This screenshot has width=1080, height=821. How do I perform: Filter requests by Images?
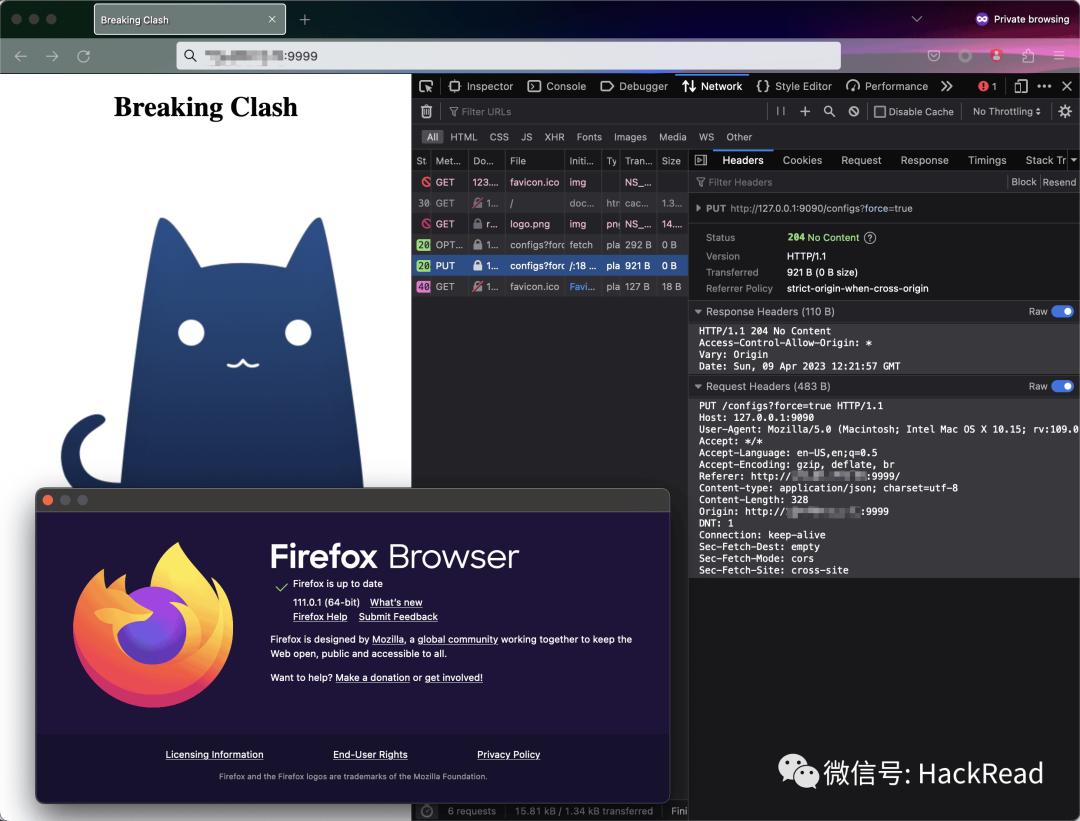pos(630,137)
